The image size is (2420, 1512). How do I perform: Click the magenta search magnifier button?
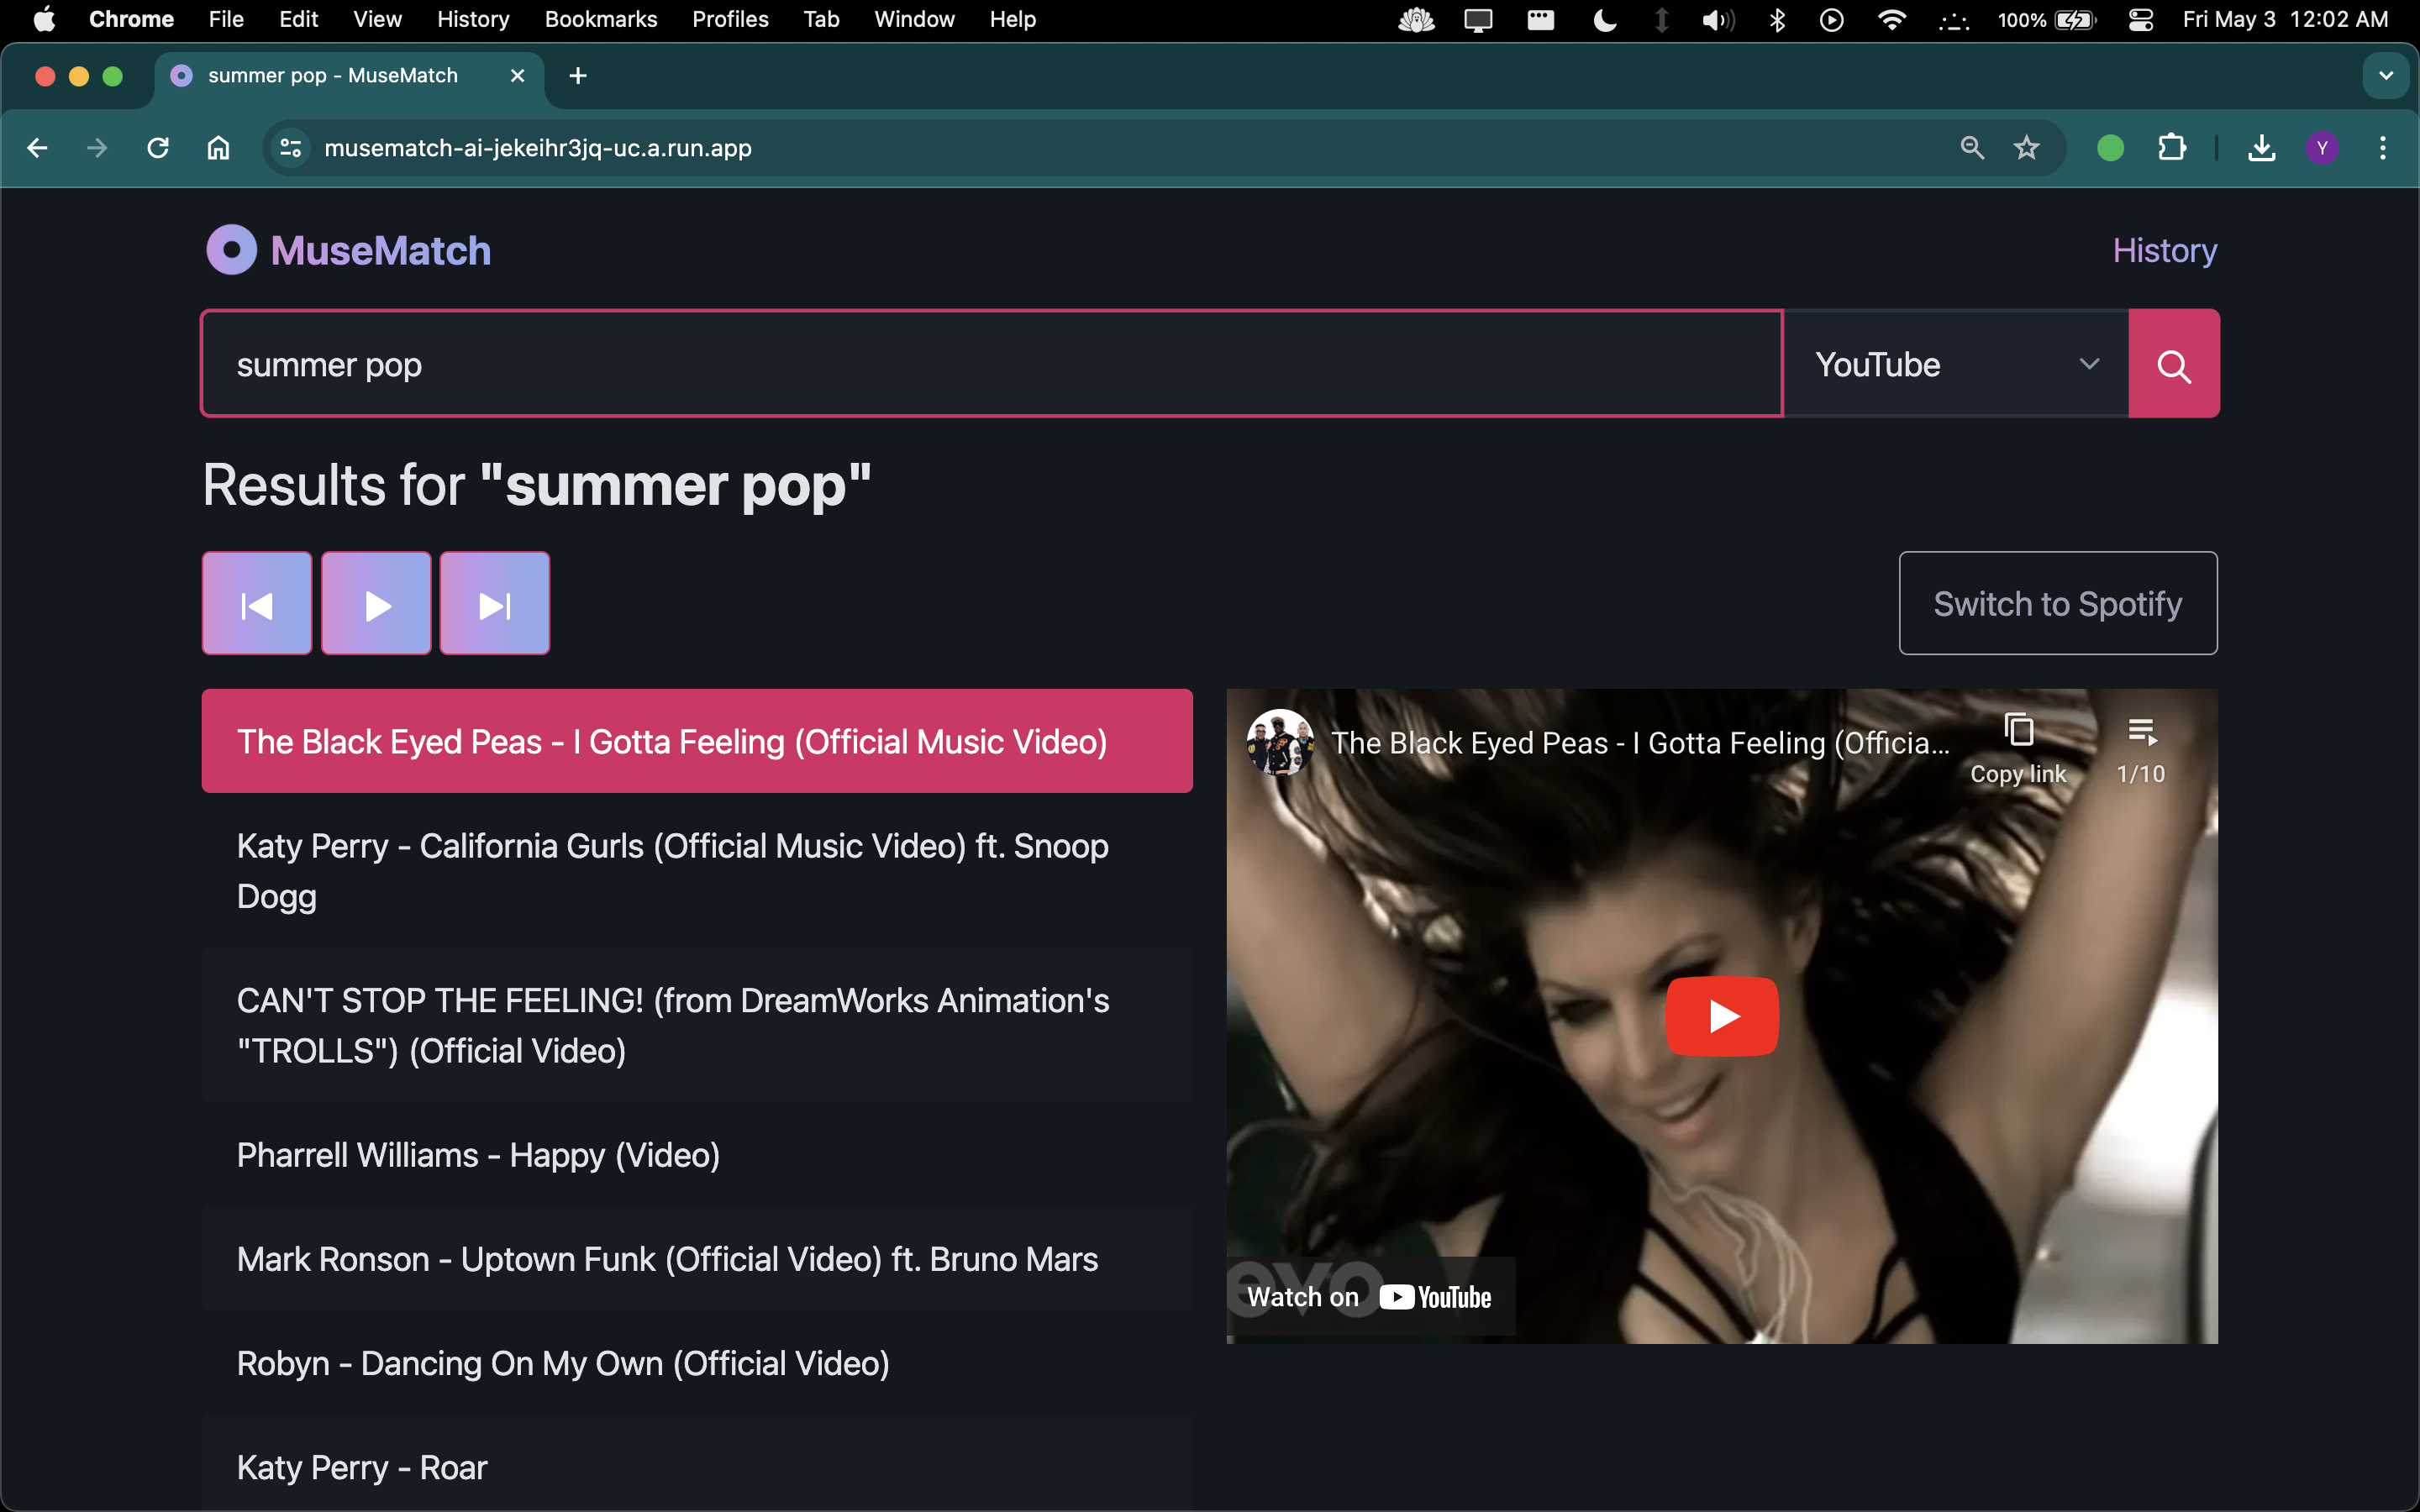tap(2173, 364)
